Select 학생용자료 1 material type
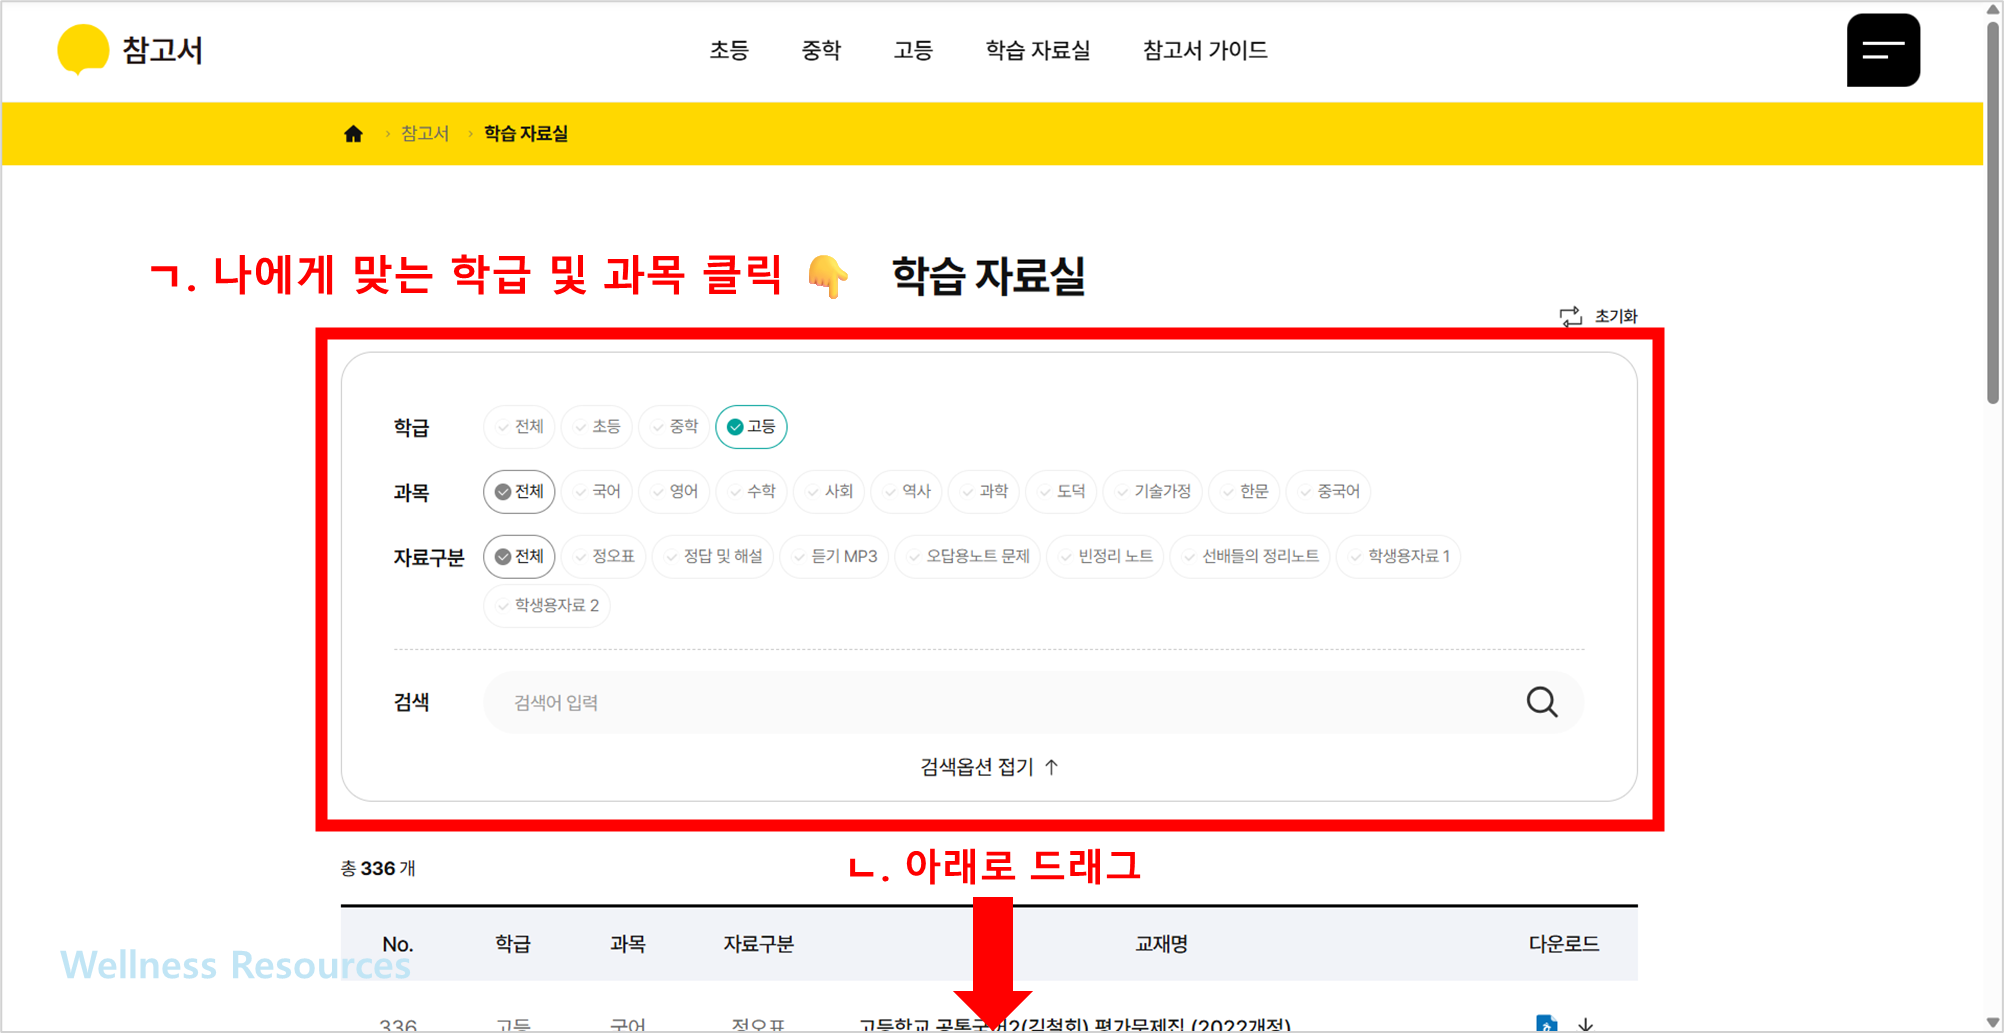The image size is (2004, 1033). (1399, 557)
